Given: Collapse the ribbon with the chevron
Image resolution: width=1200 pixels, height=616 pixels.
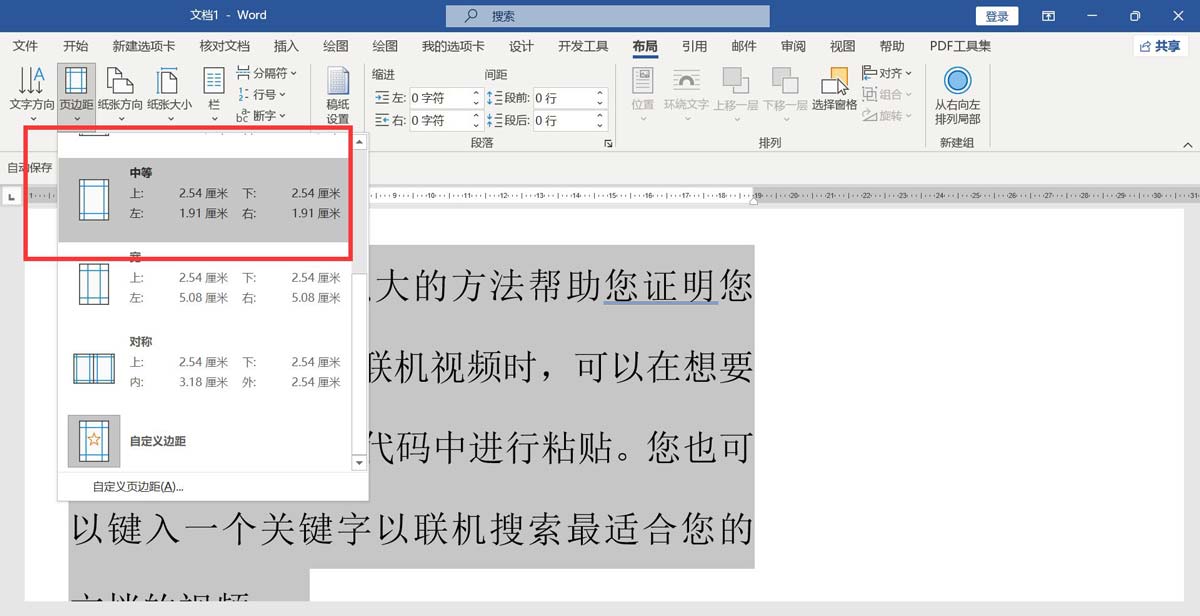Looking at the screenshot, I should coord(1187,145).
